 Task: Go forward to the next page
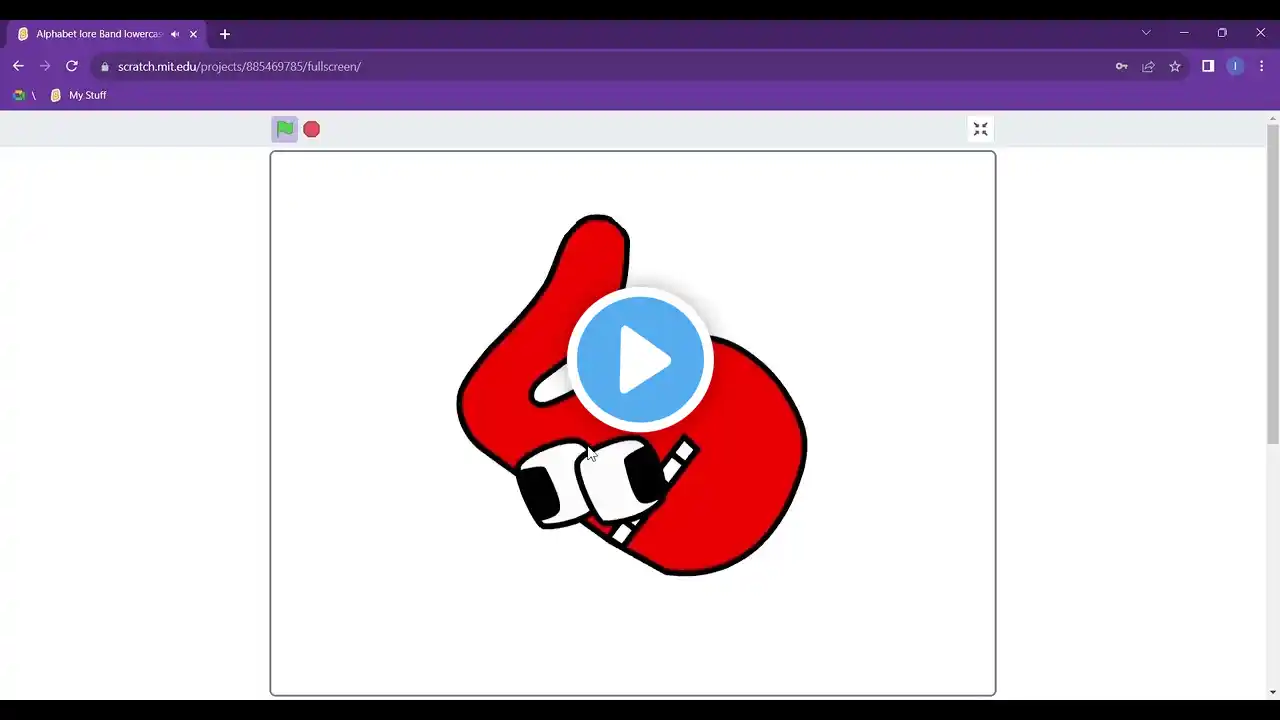(x=45, y=66)
